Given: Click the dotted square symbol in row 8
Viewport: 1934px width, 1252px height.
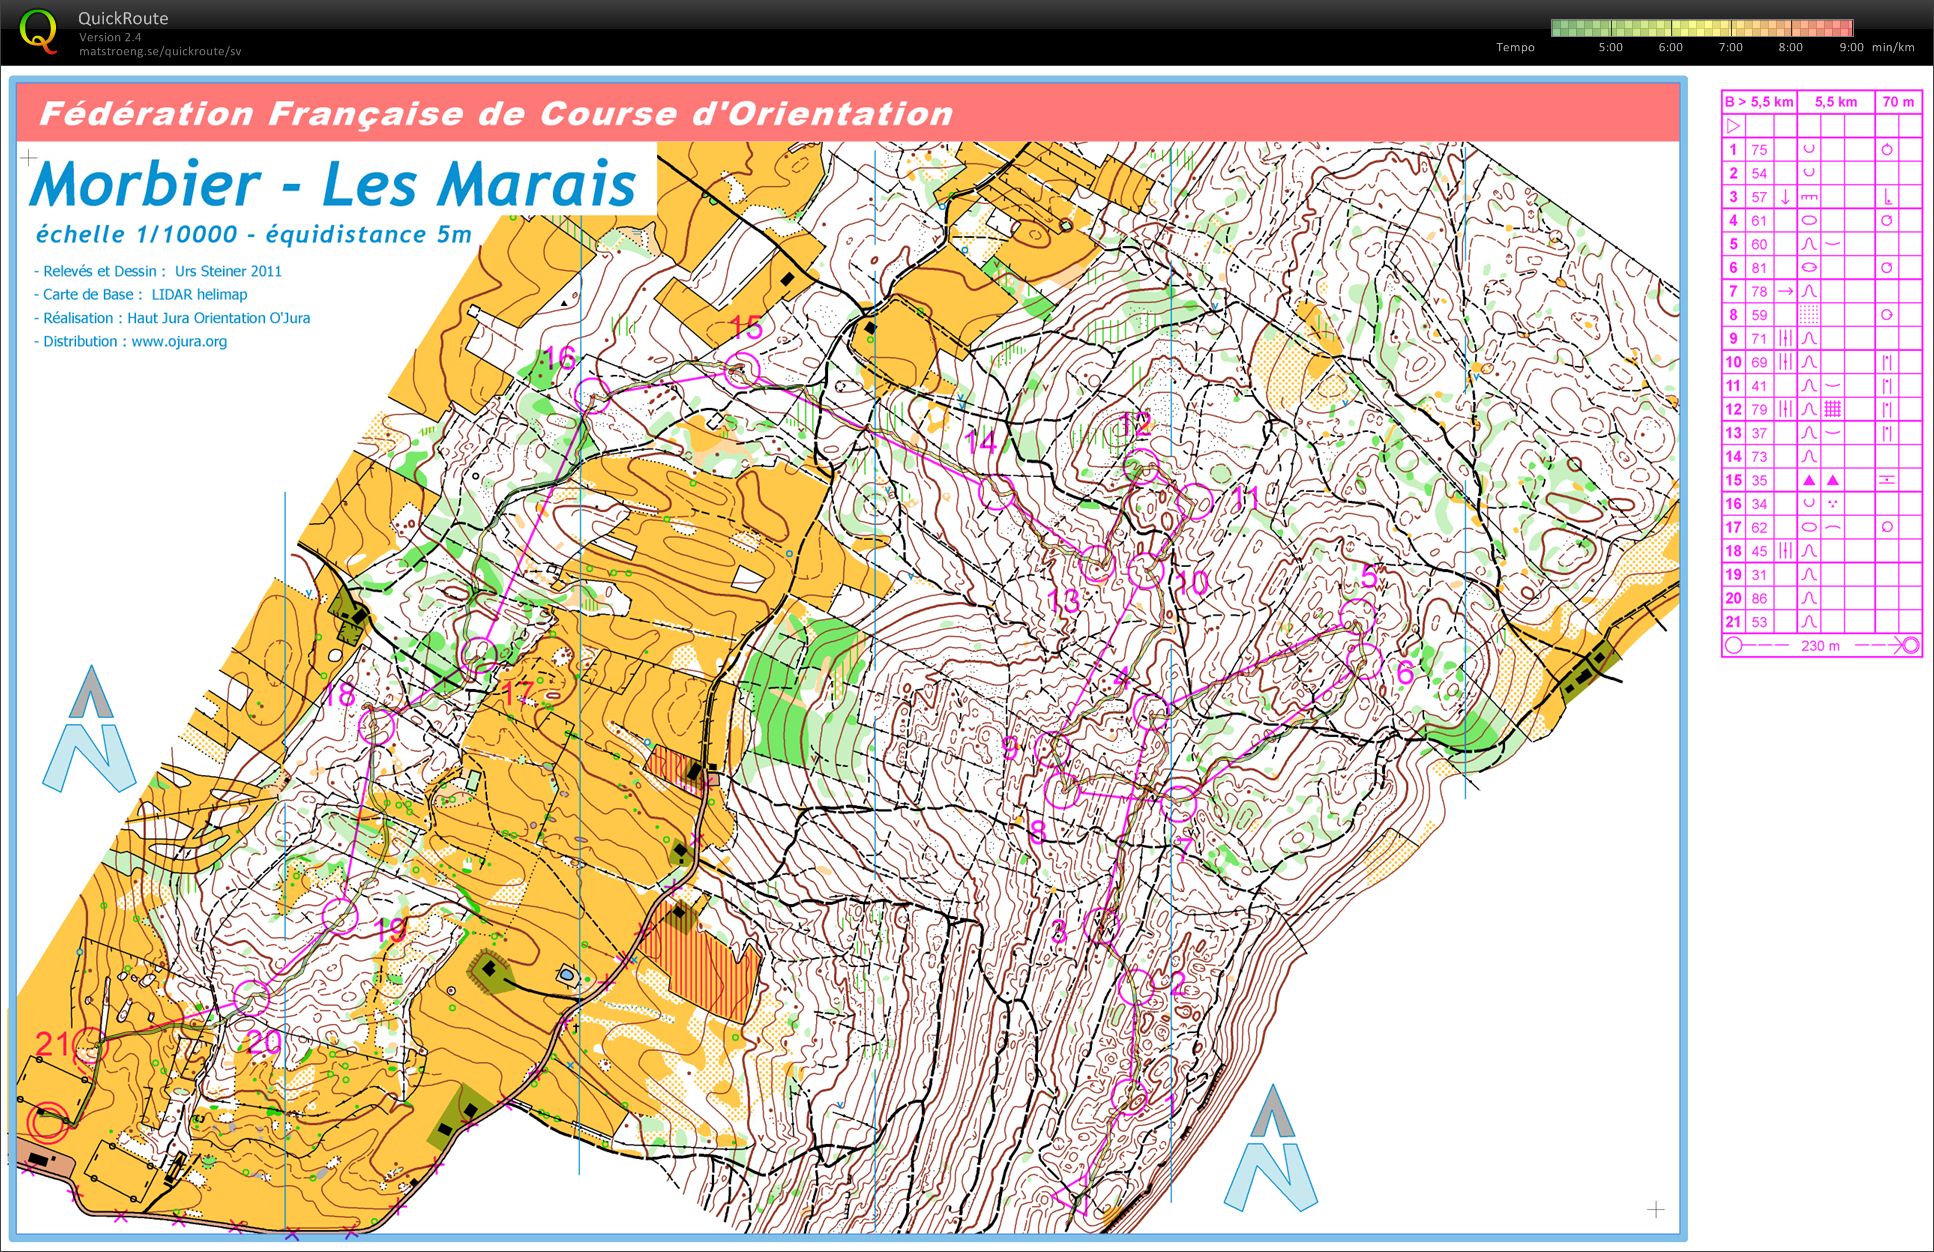Looking at the screenshot, I should tap(1809, 314).
